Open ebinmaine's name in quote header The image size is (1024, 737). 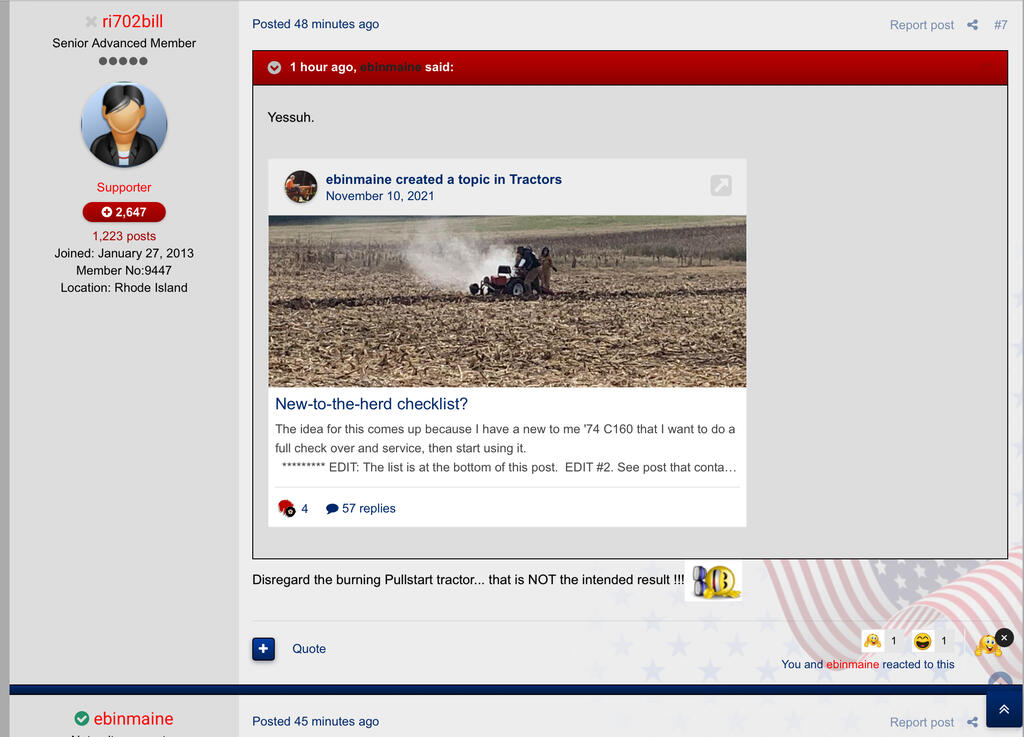[391, 67]
